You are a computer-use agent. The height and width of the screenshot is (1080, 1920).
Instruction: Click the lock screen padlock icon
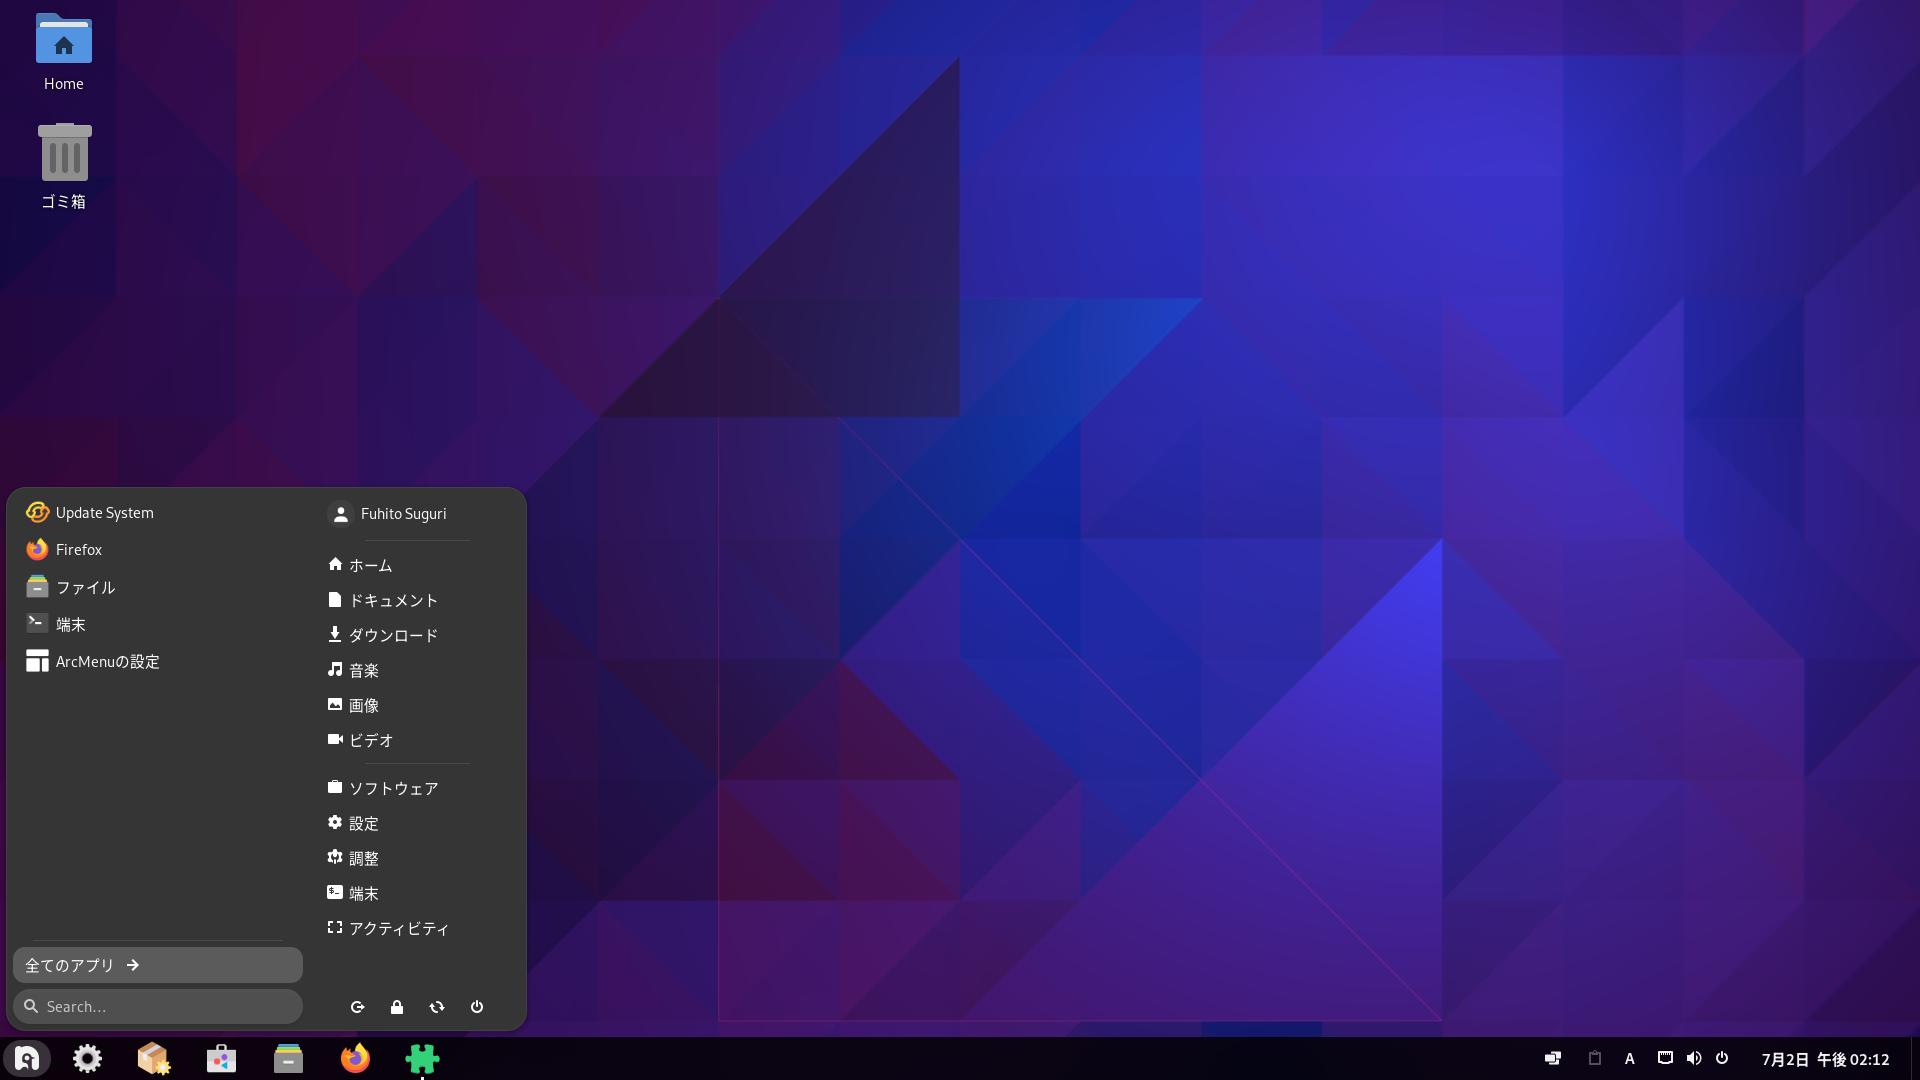point(397,1007)
